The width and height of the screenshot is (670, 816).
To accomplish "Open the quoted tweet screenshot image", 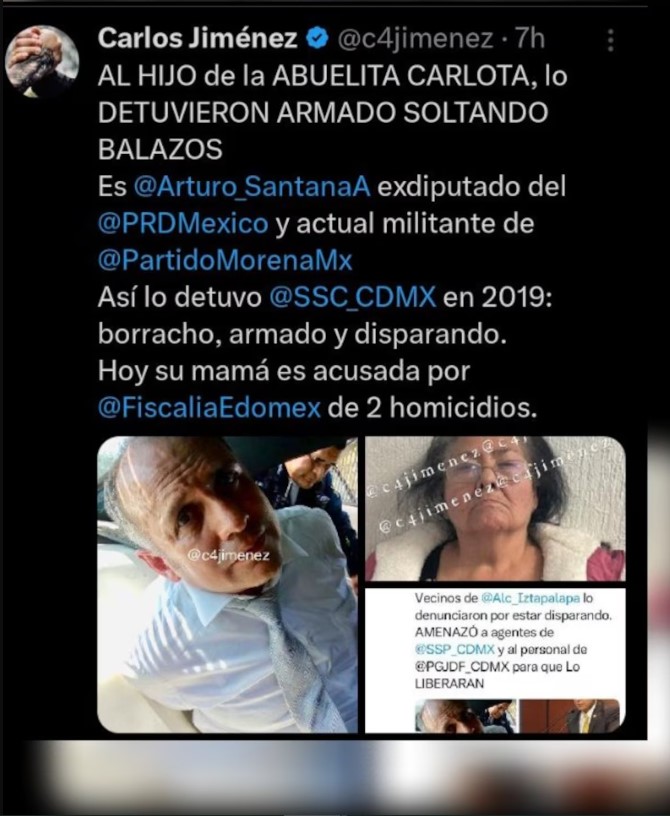I will [495, 661].
